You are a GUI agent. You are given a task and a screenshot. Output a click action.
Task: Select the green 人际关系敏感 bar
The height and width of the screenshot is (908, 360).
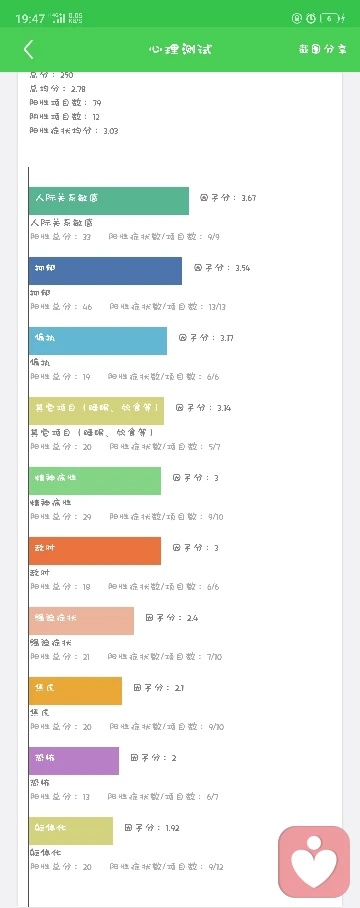pyautogui.click(x=109, y=201)
